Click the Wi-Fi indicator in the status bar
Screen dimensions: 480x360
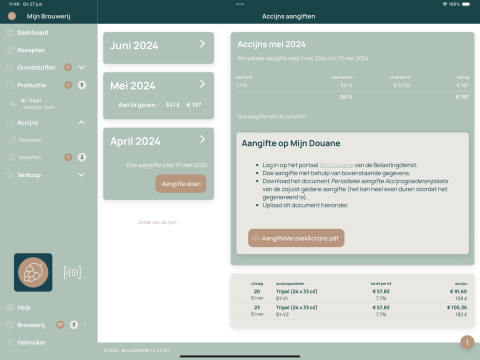(x=445, y=4)
